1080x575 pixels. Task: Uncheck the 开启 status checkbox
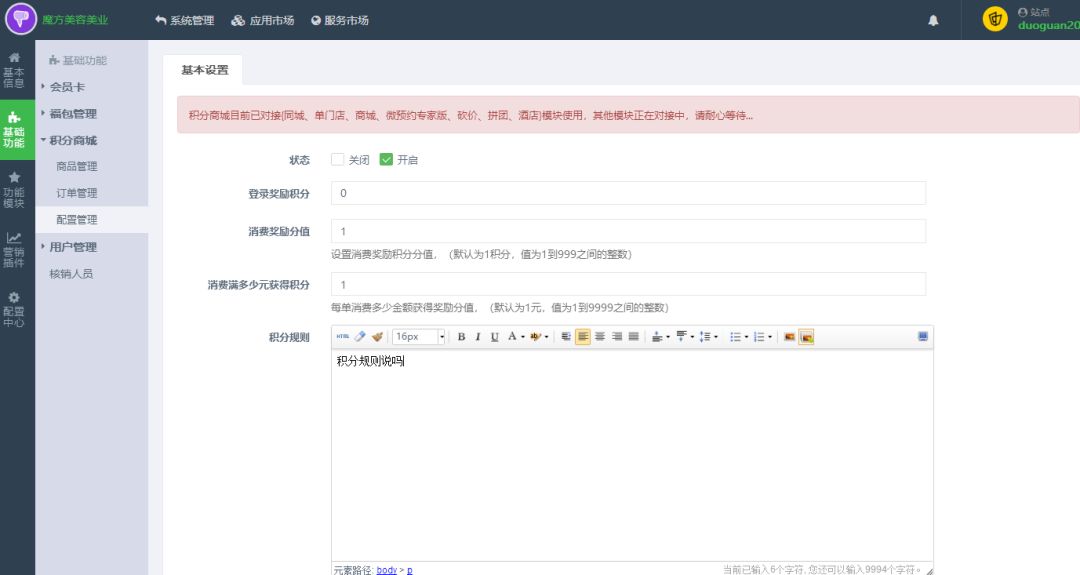[386, 160]
